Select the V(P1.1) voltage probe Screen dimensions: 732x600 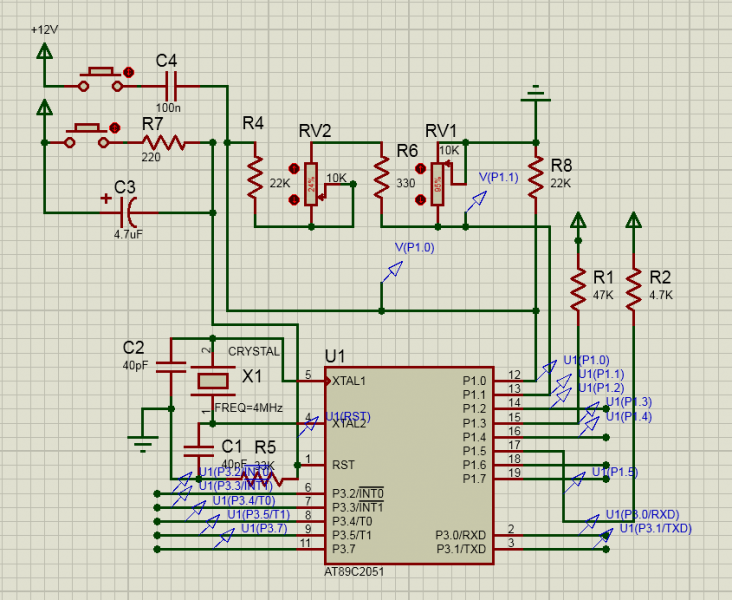click(476, 202)
